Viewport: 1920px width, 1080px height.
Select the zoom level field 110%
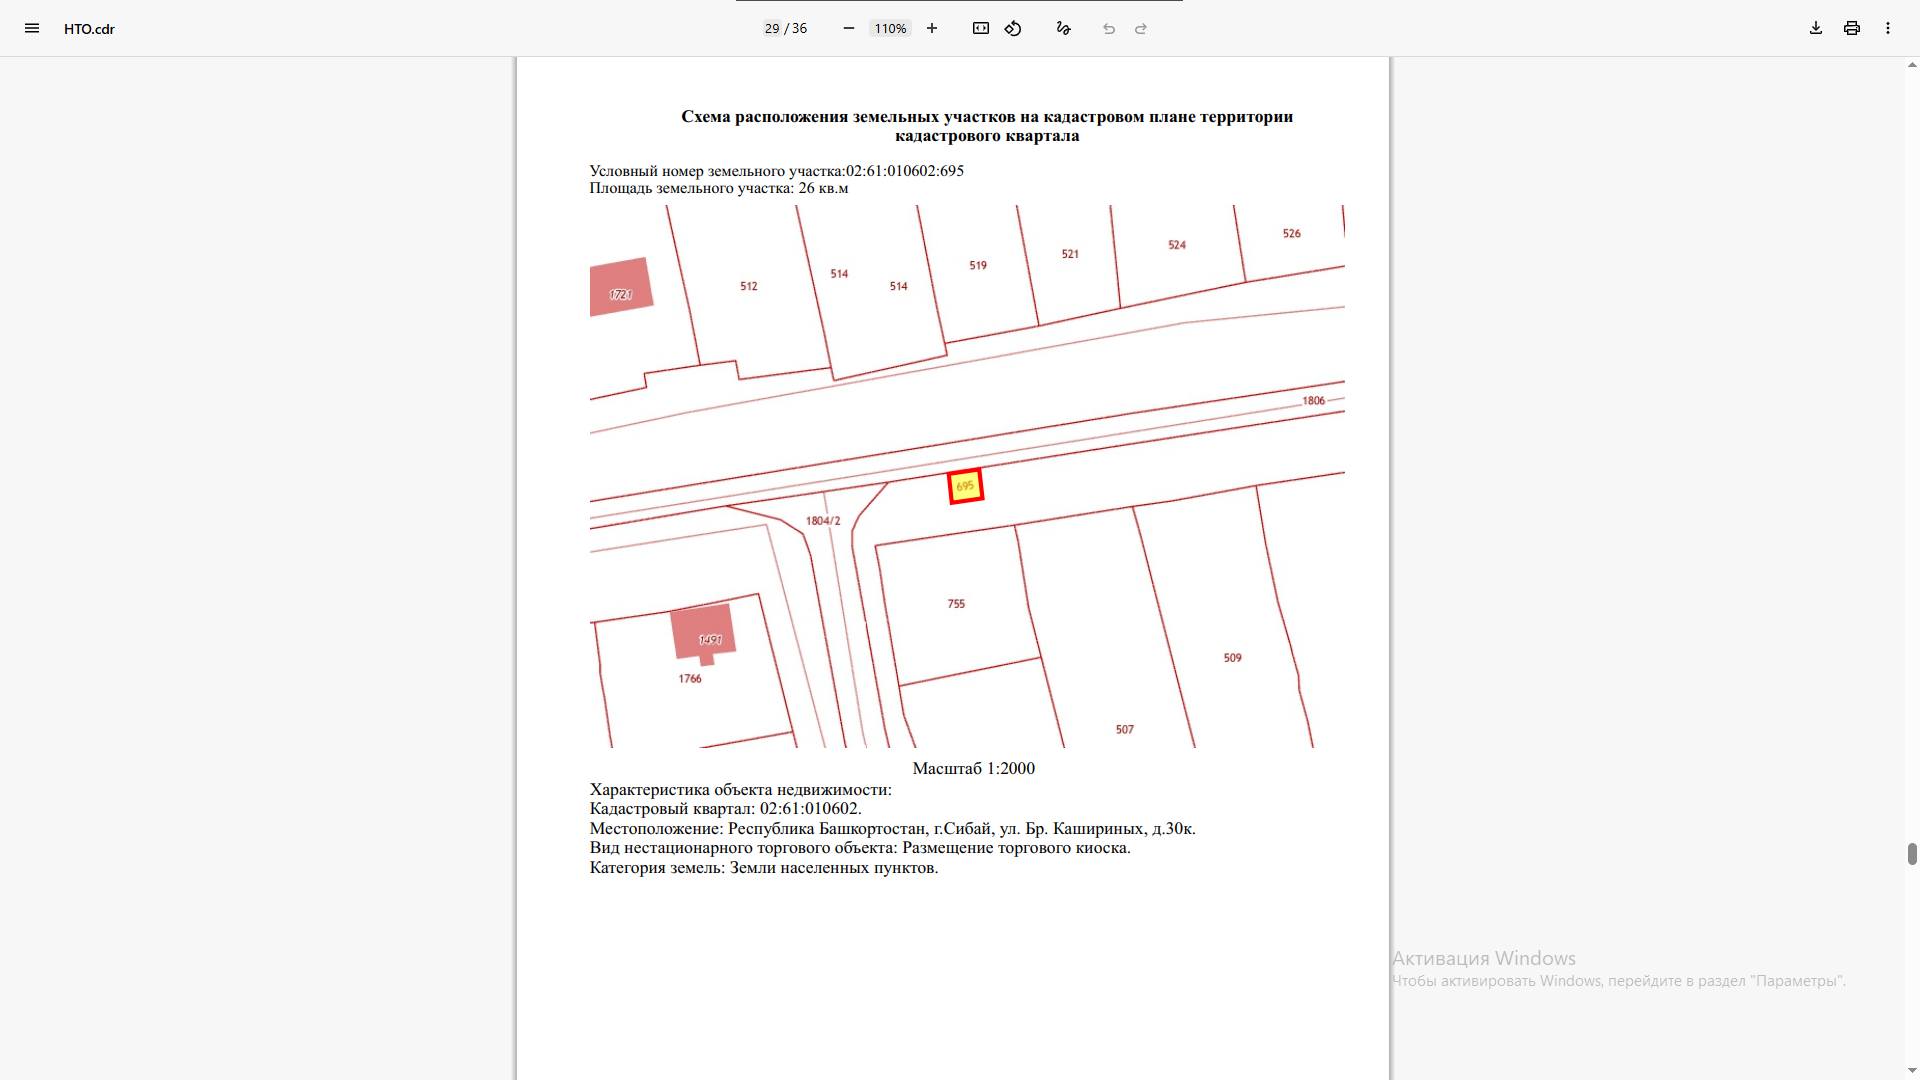click(x=890, y=28)
